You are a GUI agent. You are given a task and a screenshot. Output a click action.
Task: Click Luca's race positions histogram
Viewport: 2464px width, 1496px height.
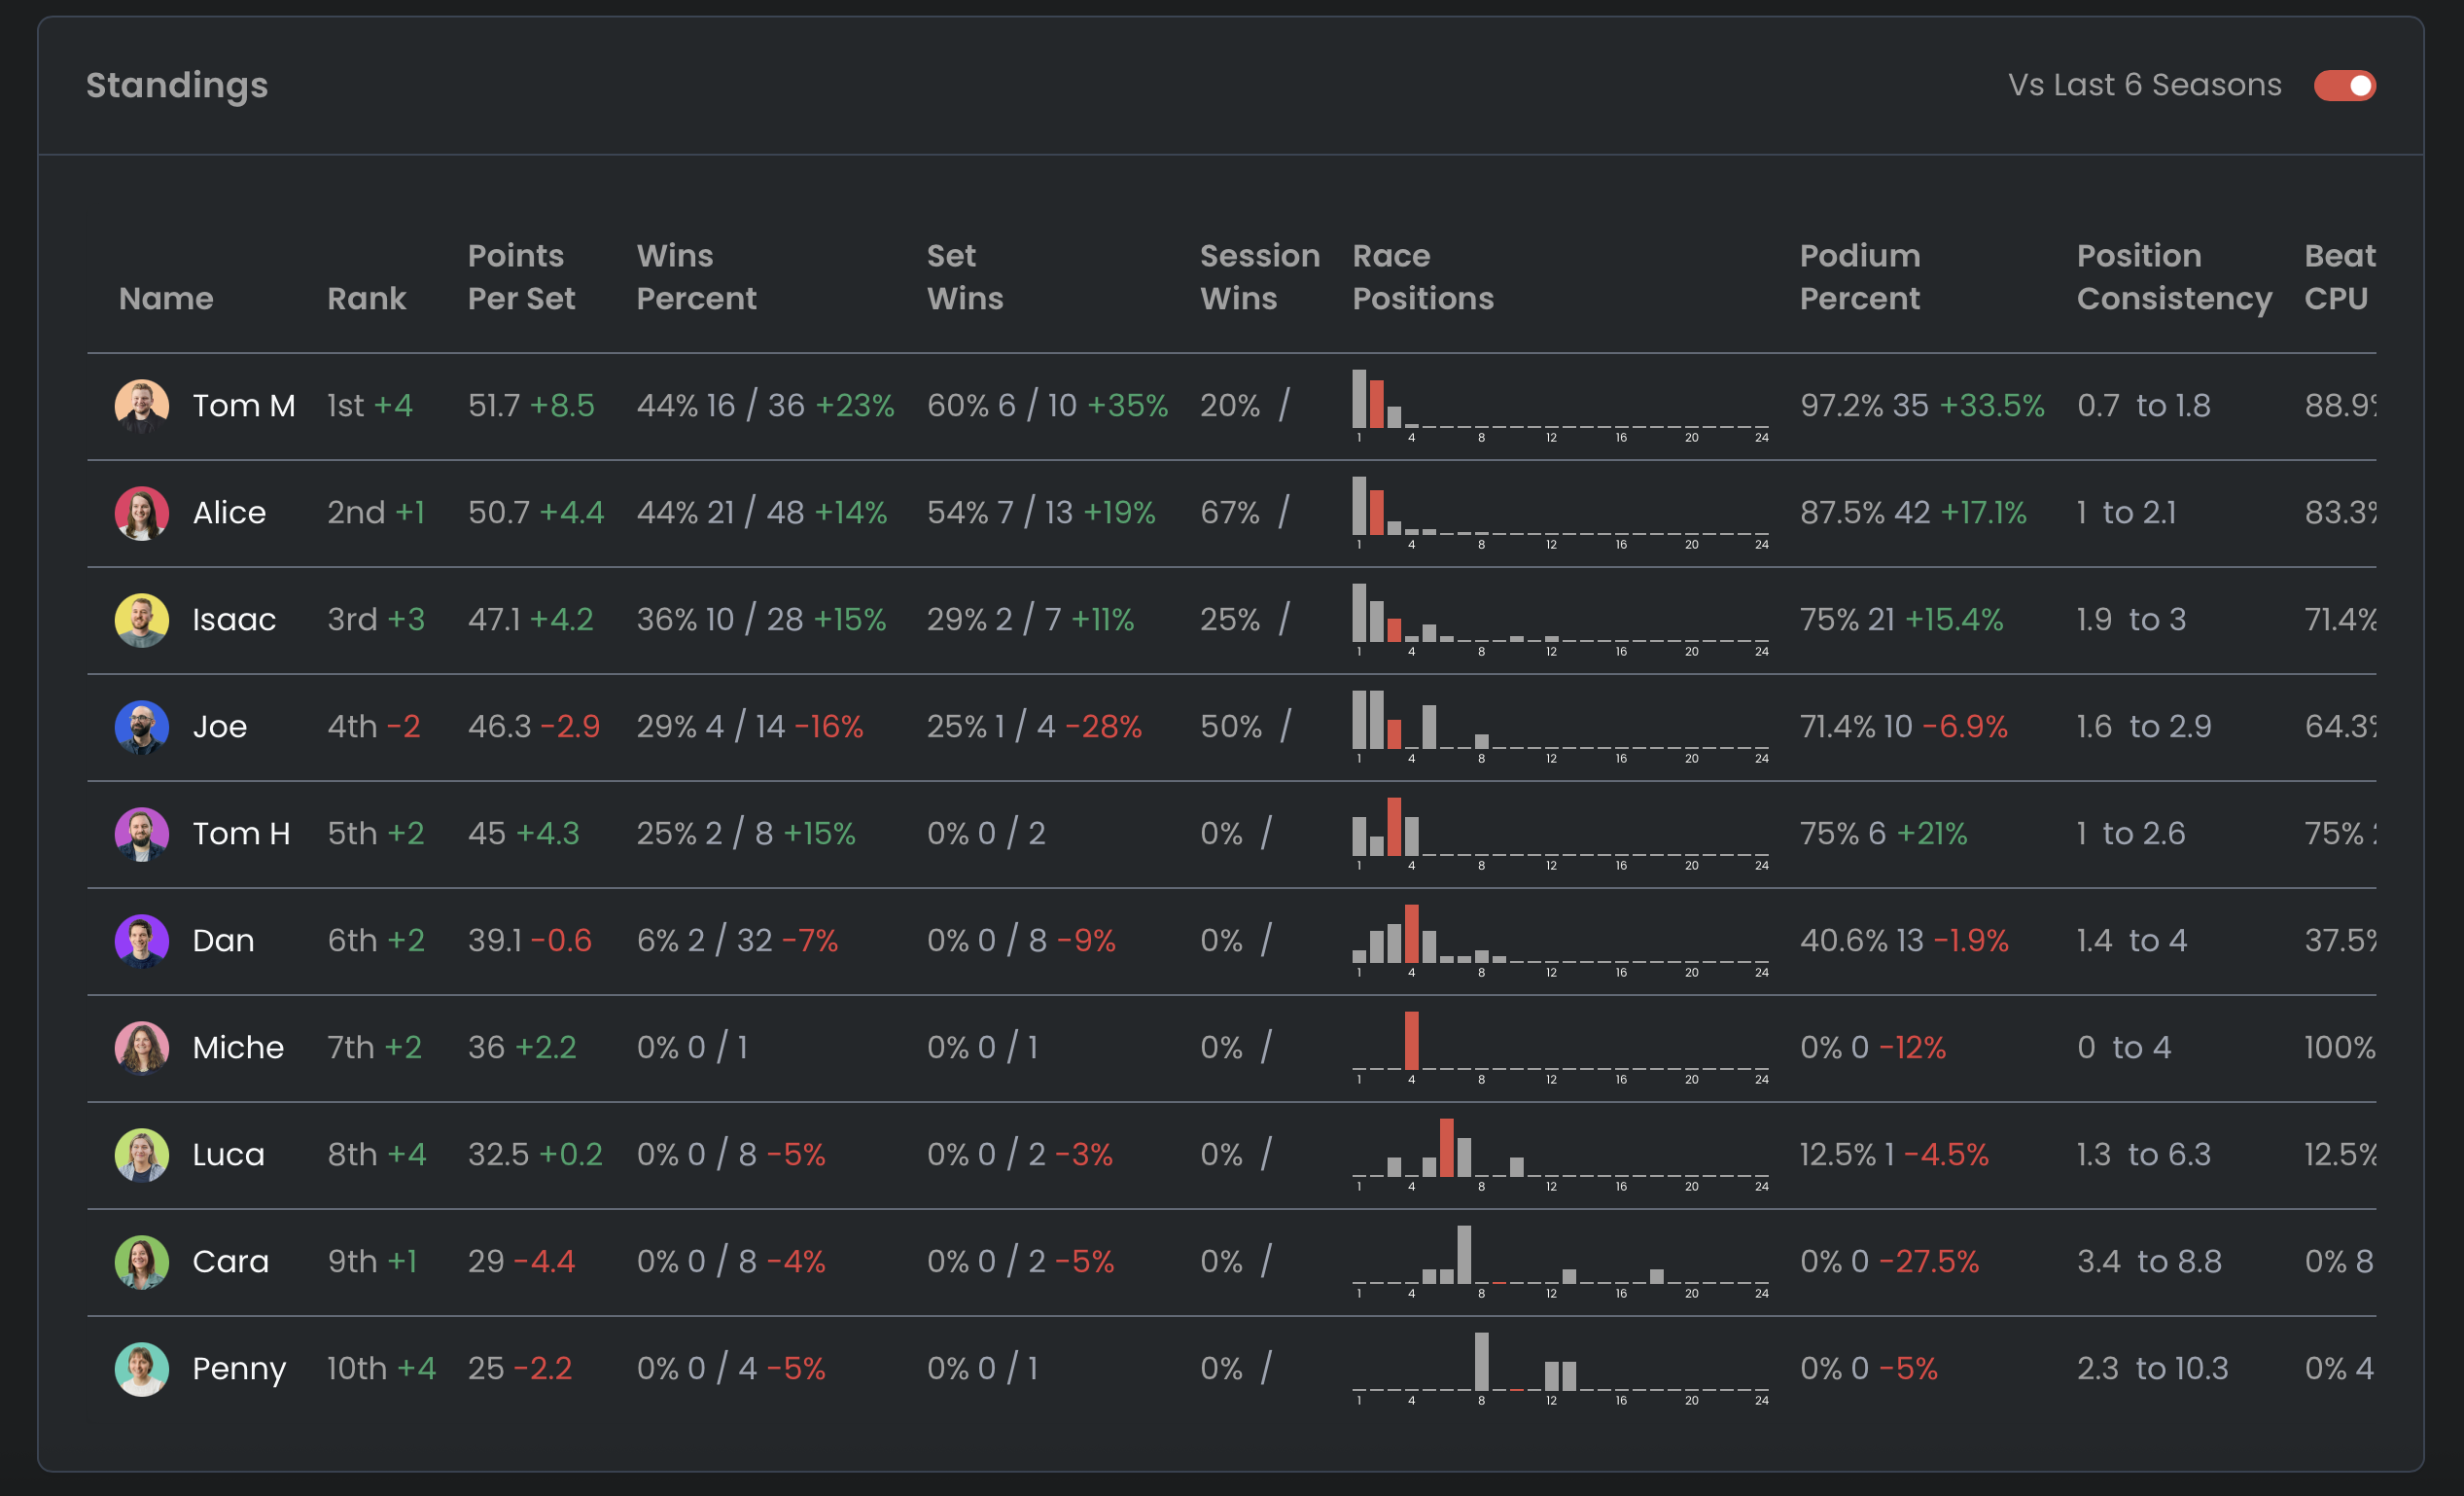pyautogui.click(x=1559, y=1153)
